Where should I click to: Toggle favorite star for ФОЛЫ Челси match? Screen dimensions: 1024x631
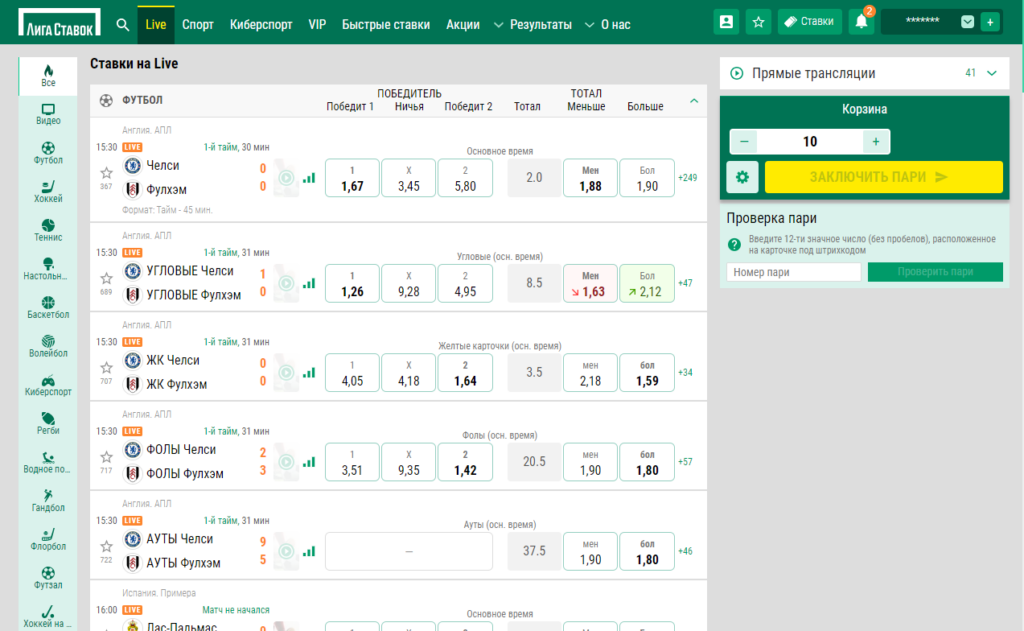(x=106, y=457)
